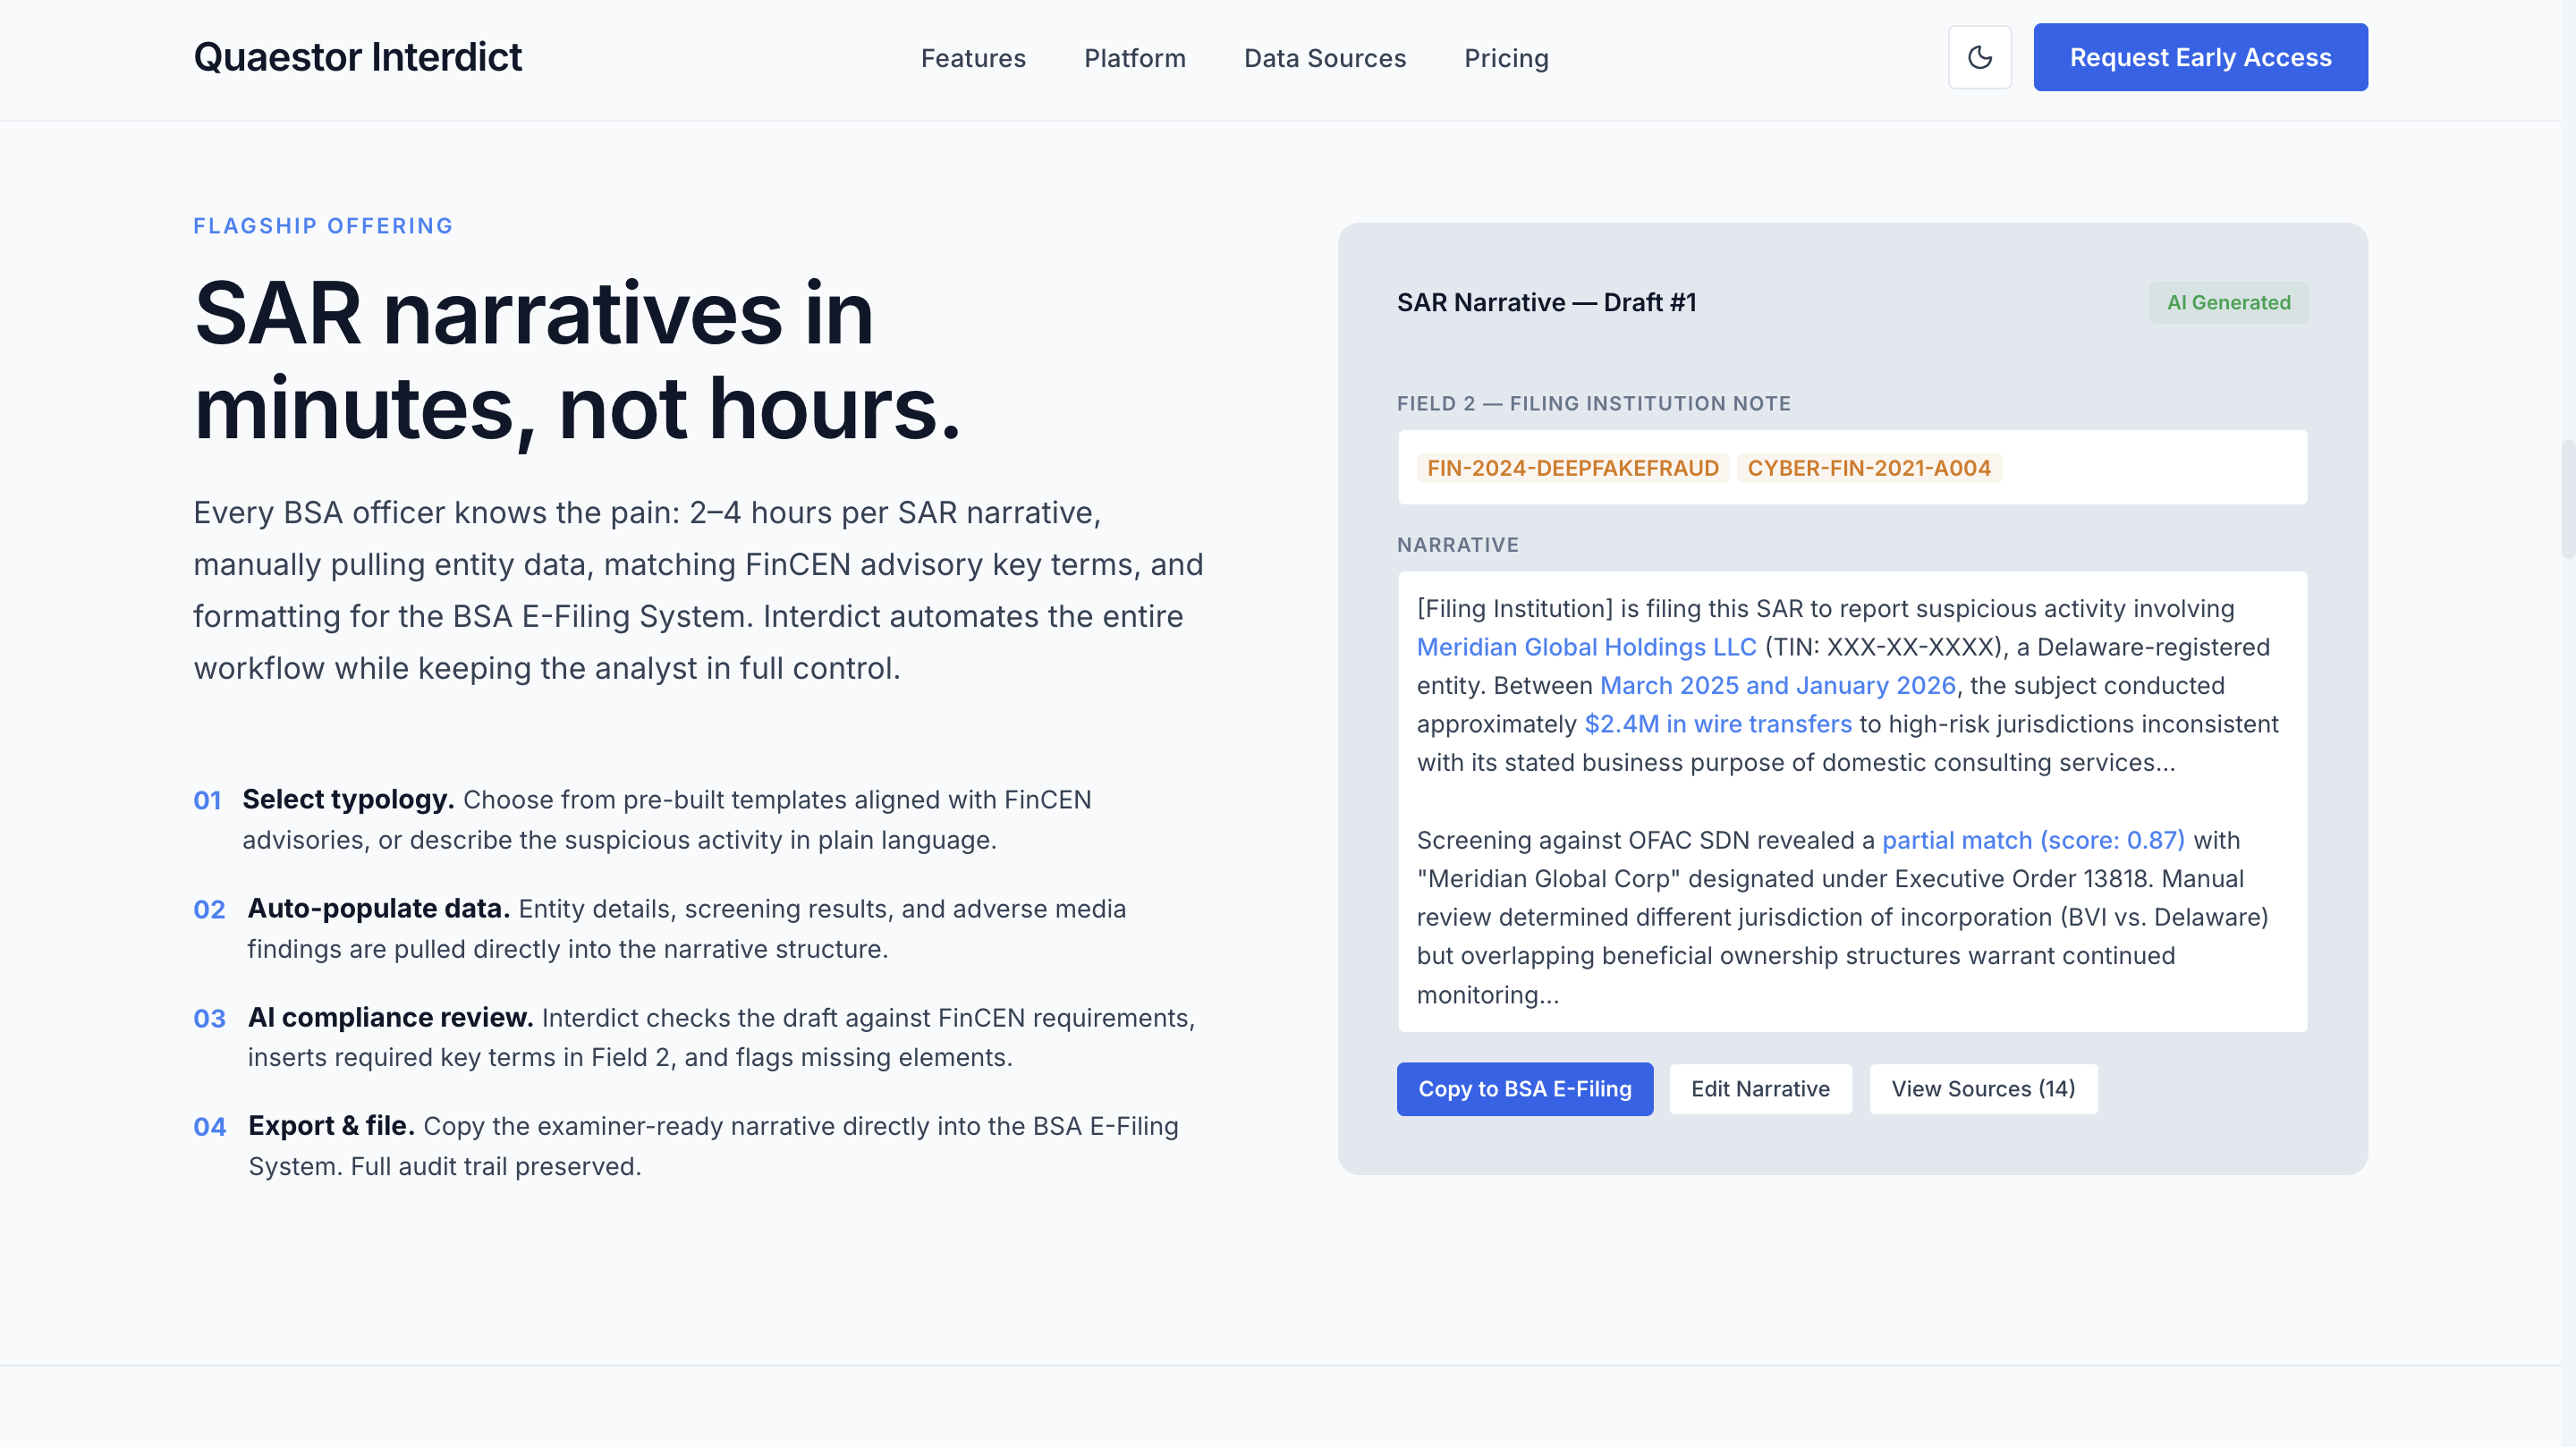2576x1447 pixels.
Task: Click the March 2025 and January 2026 highlight
Action: [x=1776, y=685]
